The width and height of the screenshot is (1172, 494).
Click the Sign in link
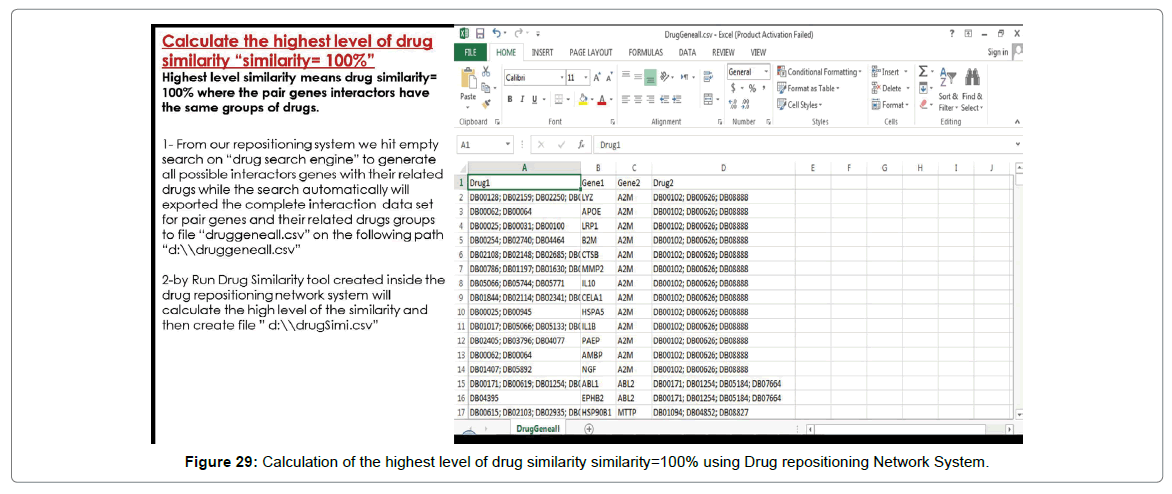pyautogui.click(x=997, y=52)
